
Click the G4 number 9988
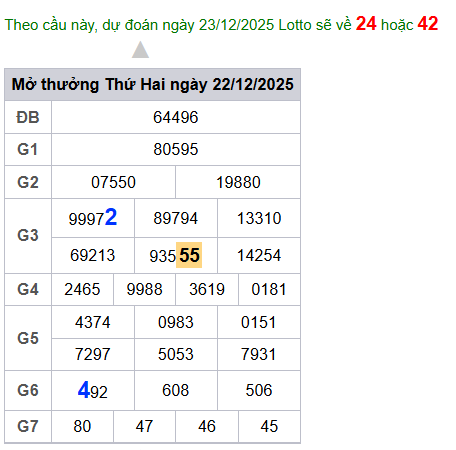(144, 289)
